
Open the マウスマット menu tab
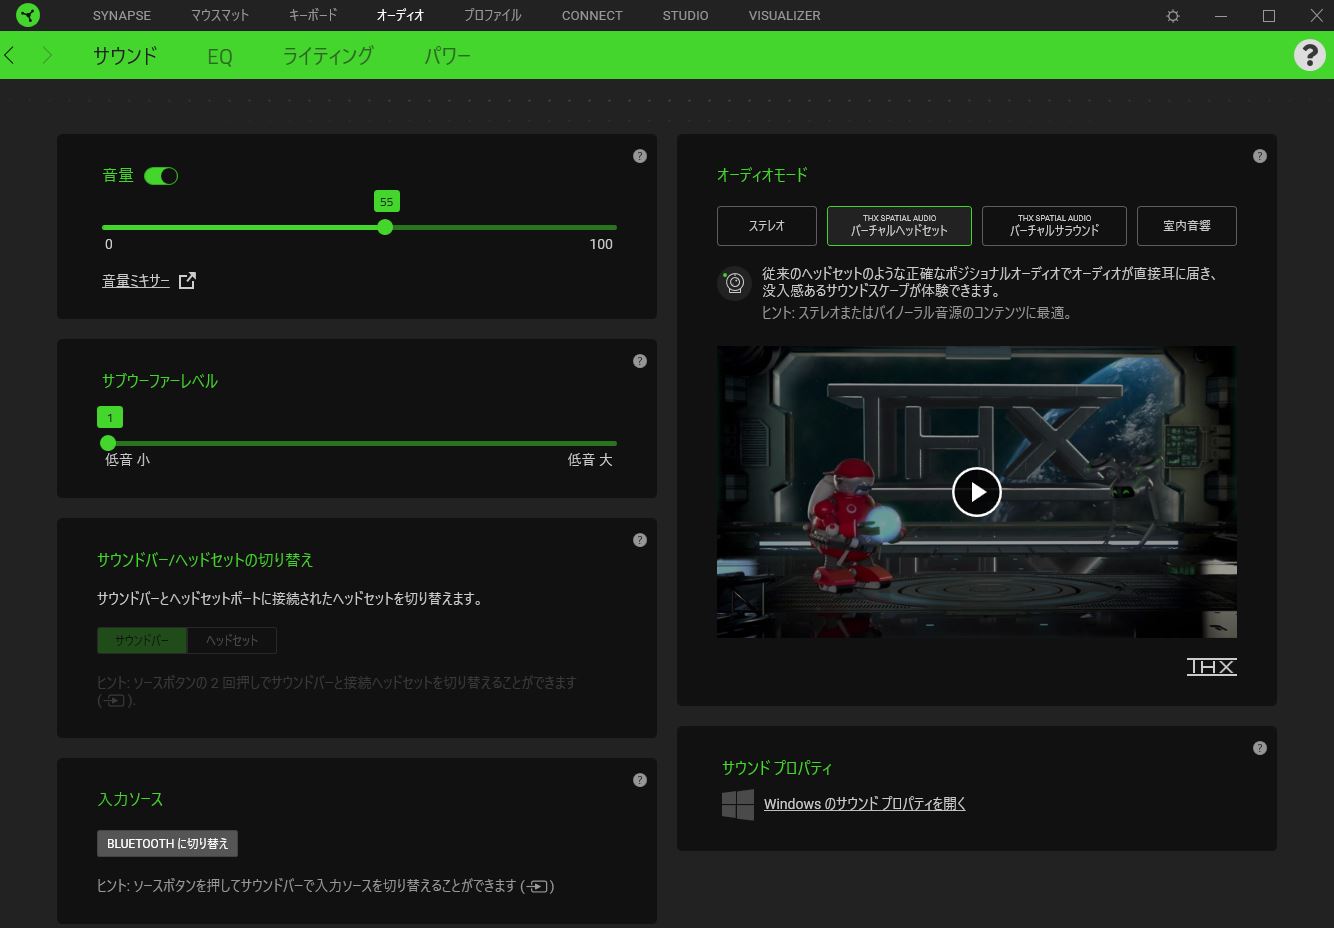pos(220,15)
